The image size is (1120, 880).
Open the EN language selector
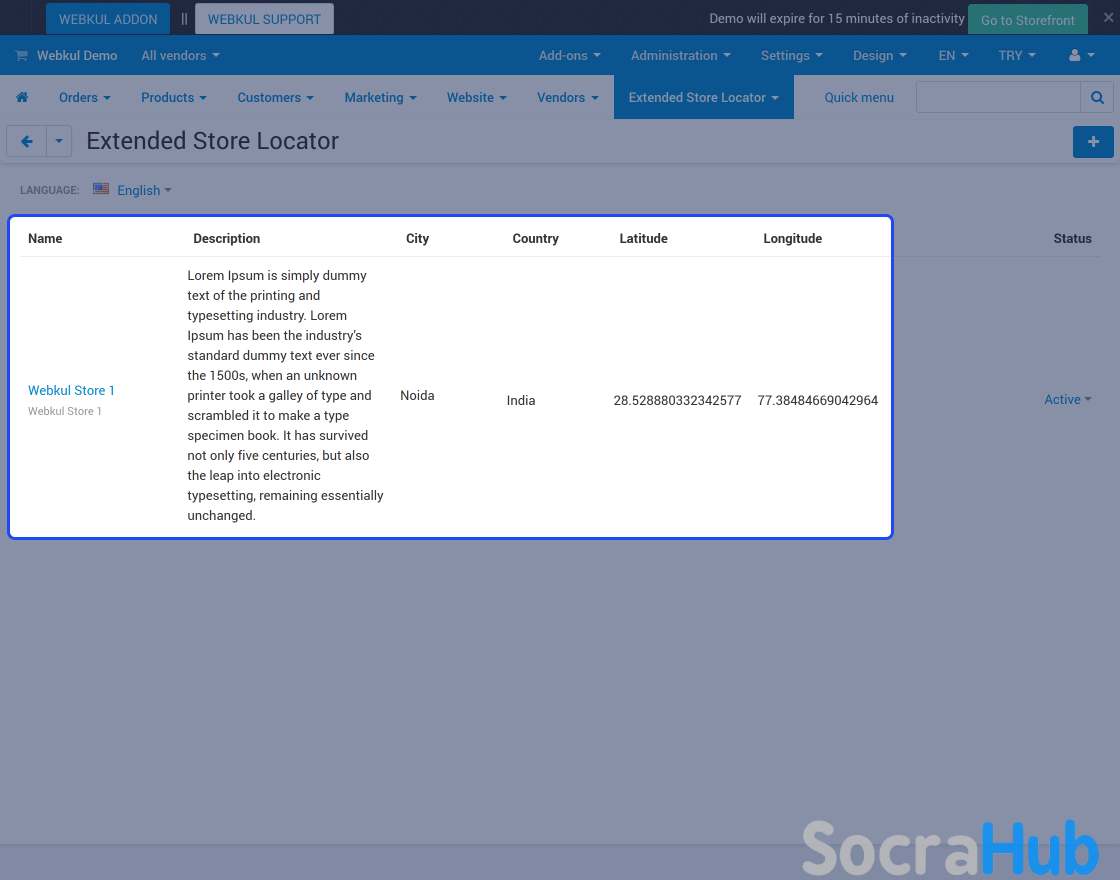954,55
